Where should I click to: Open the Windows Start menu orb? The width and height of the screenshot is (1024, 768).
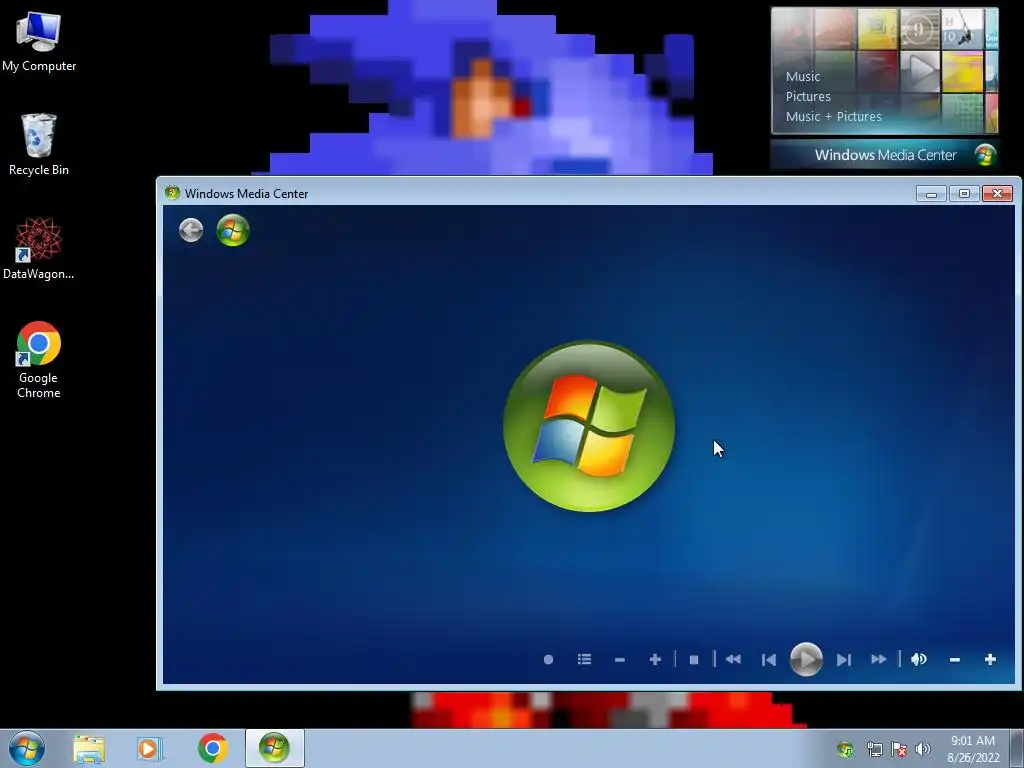pos(27,748)
